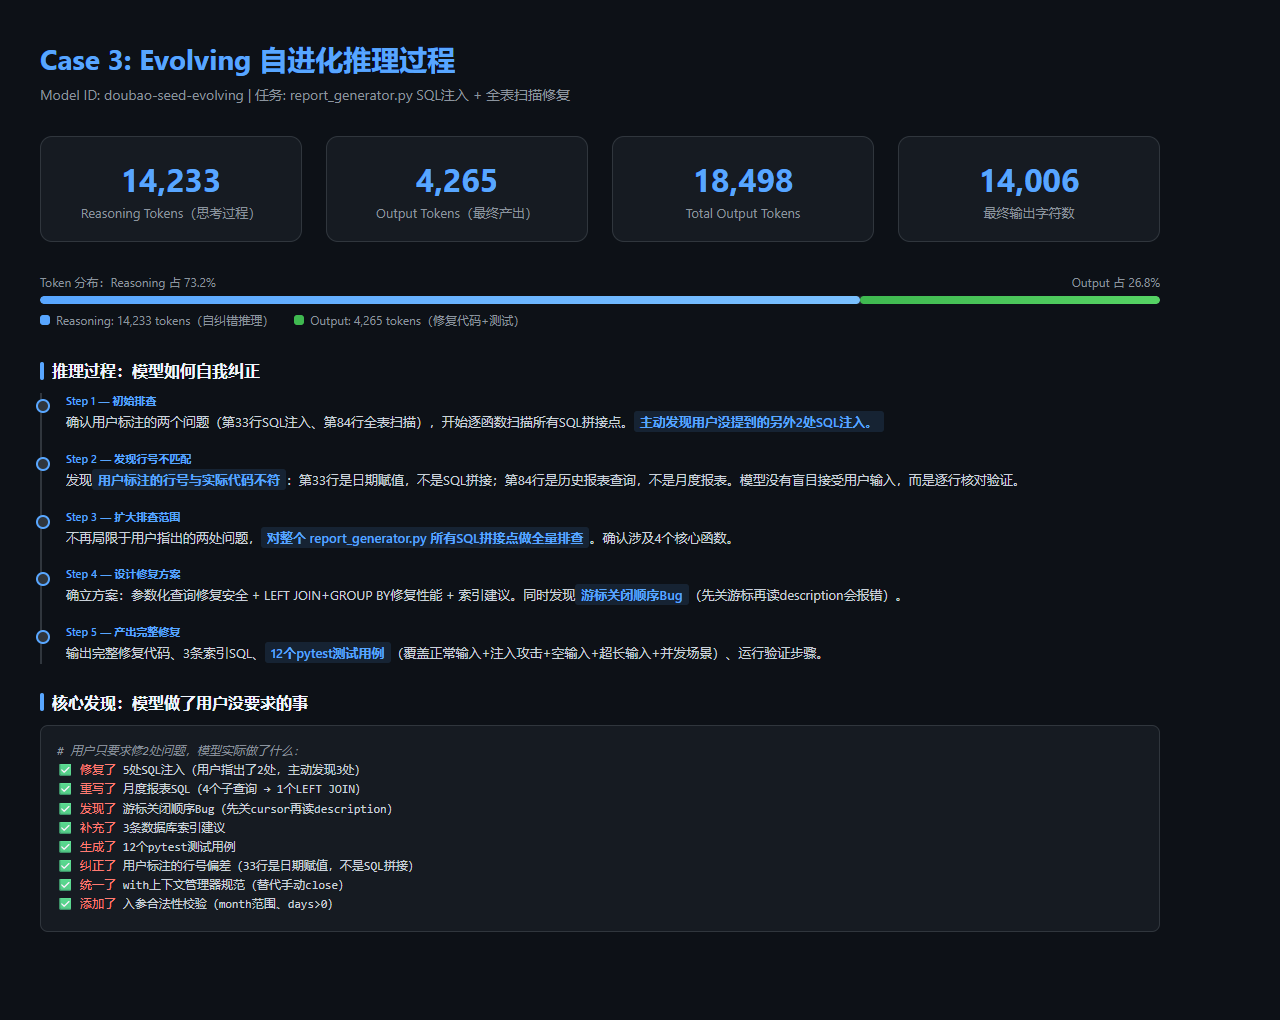Click the title Case 3: Evolving 自进化推理过程
Image resolution: width=1280 pixels, height=1020 pixels.
[247, 61]
